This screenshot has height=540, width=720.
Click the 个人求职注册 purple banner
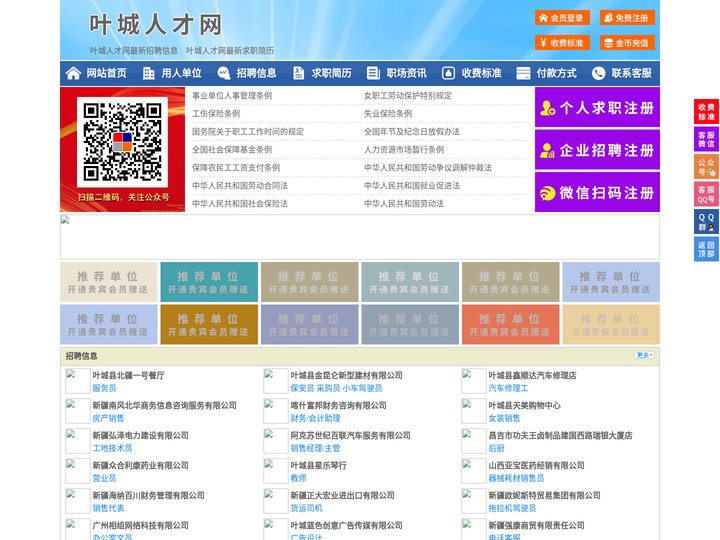[x=597, y=107]
